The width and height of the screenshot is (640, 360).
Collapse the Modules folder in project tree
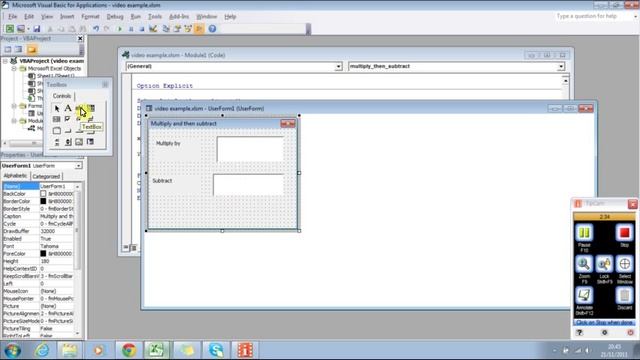pos(14,121)
